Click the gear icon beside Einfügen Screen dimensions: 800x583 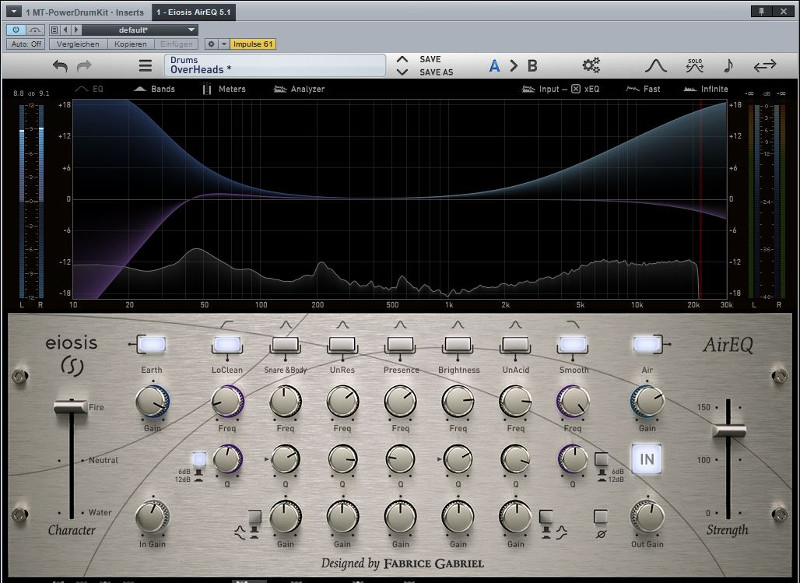[x=211, y=44]
